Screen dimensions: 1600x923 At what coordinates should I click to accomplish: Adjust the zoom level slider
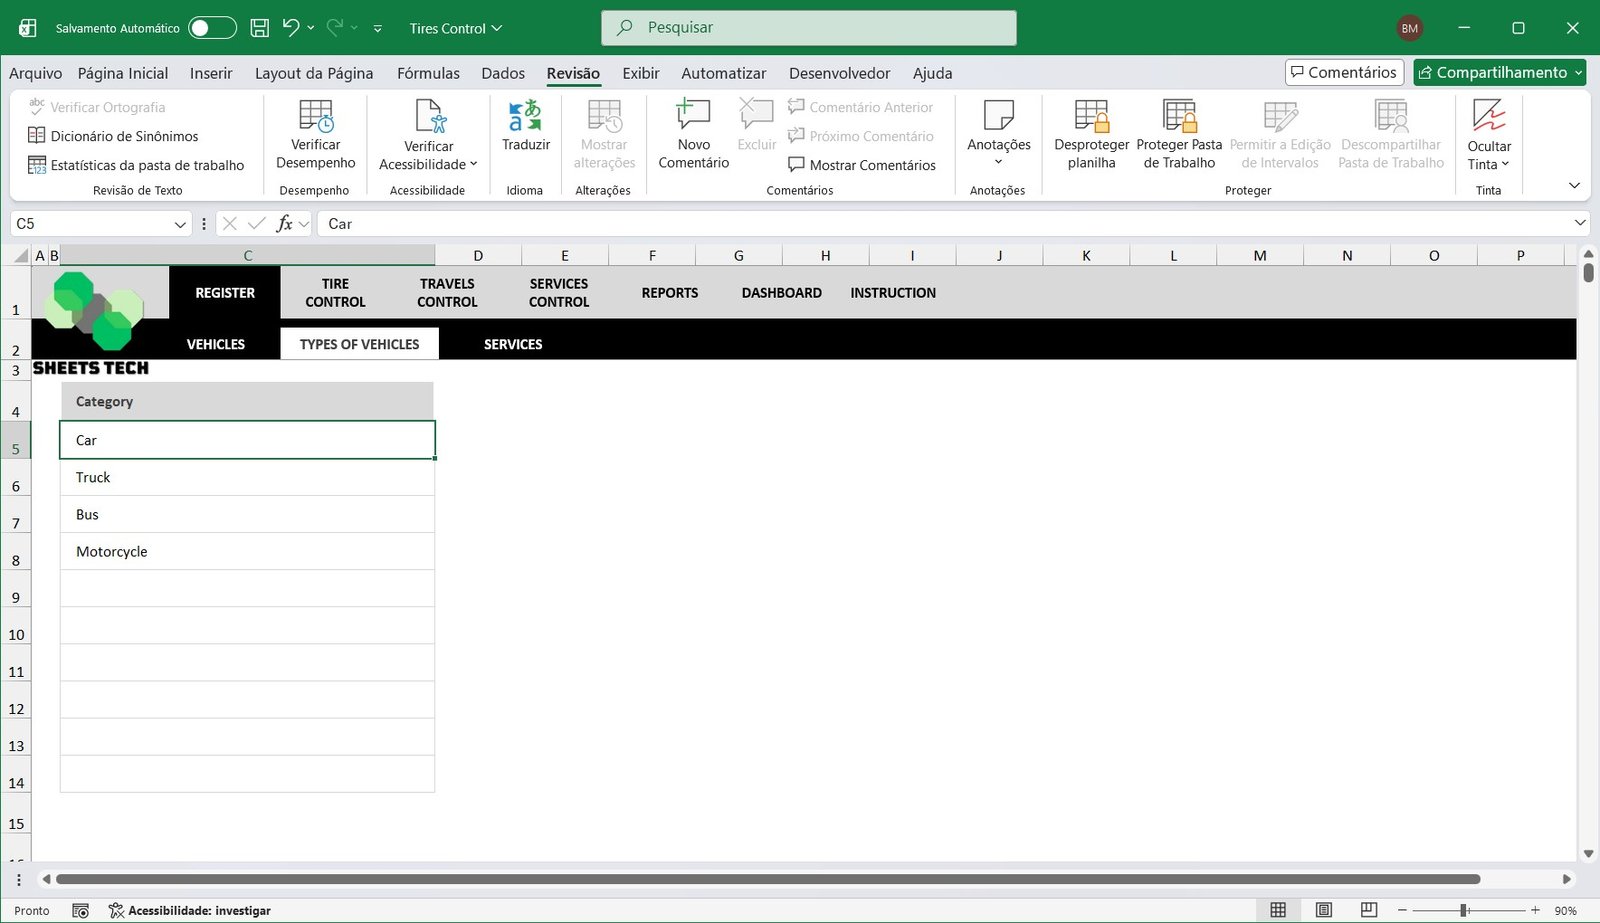(1463, 910)
